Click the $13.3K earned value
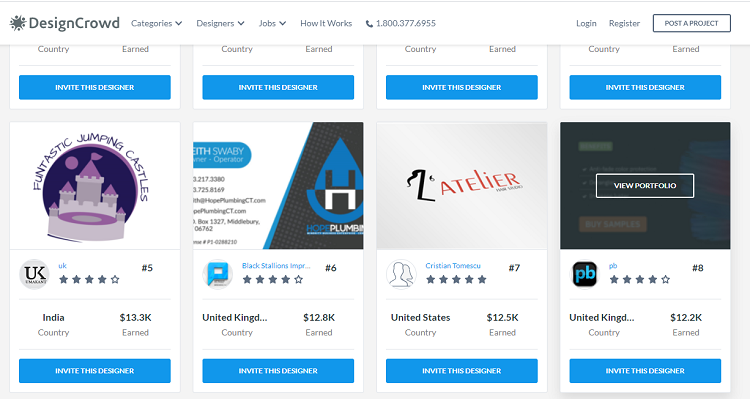Image resolution: width=750 pixels, height=399 pixels. (135, 318)
